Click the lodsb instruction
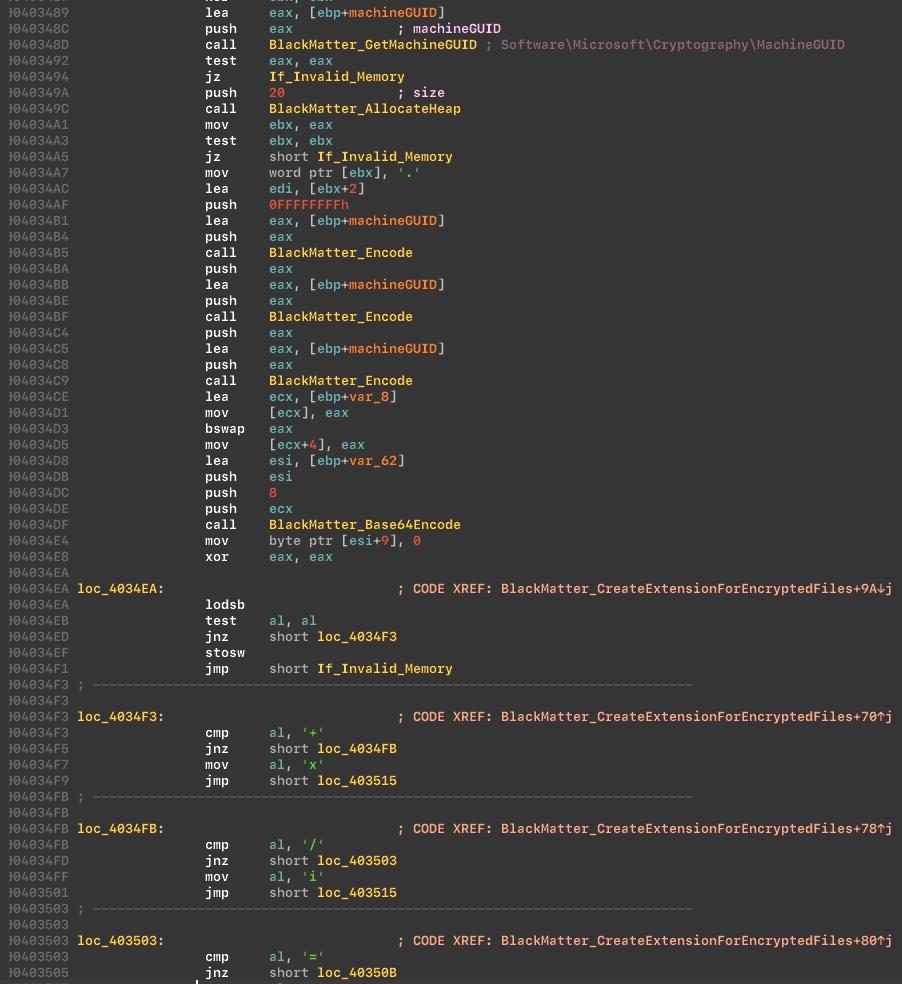 pos(224,605)
